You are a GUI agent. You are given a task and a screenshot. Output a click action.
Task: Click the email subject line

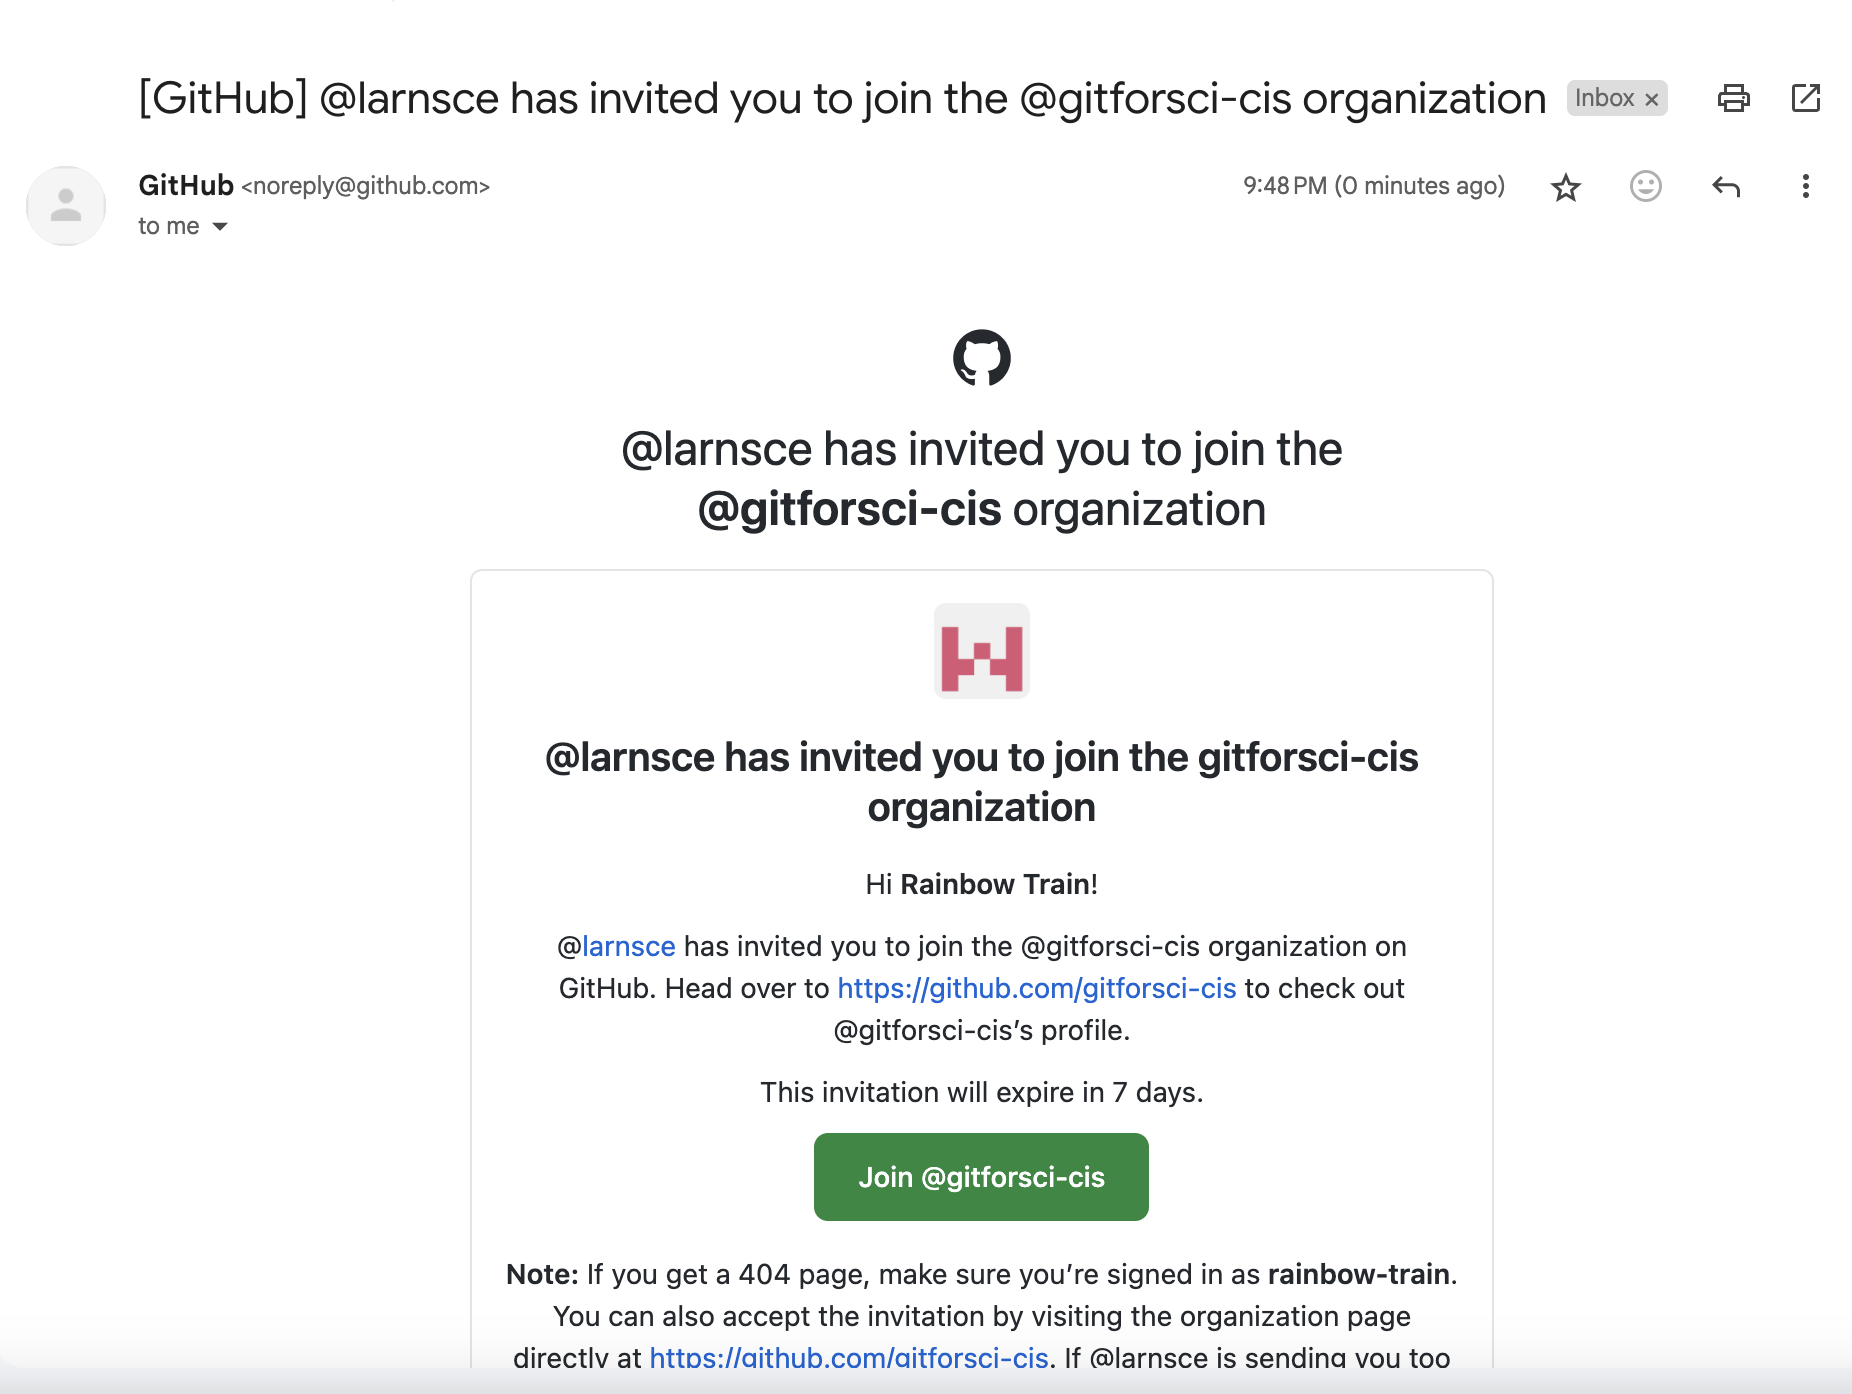842,98
